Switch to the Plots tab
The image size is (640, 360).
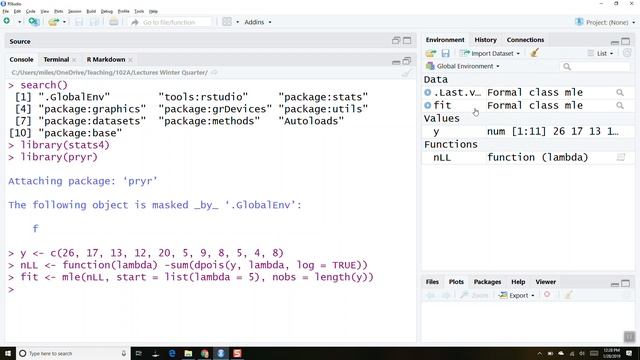pyautogui.click(x=456, y=282)
